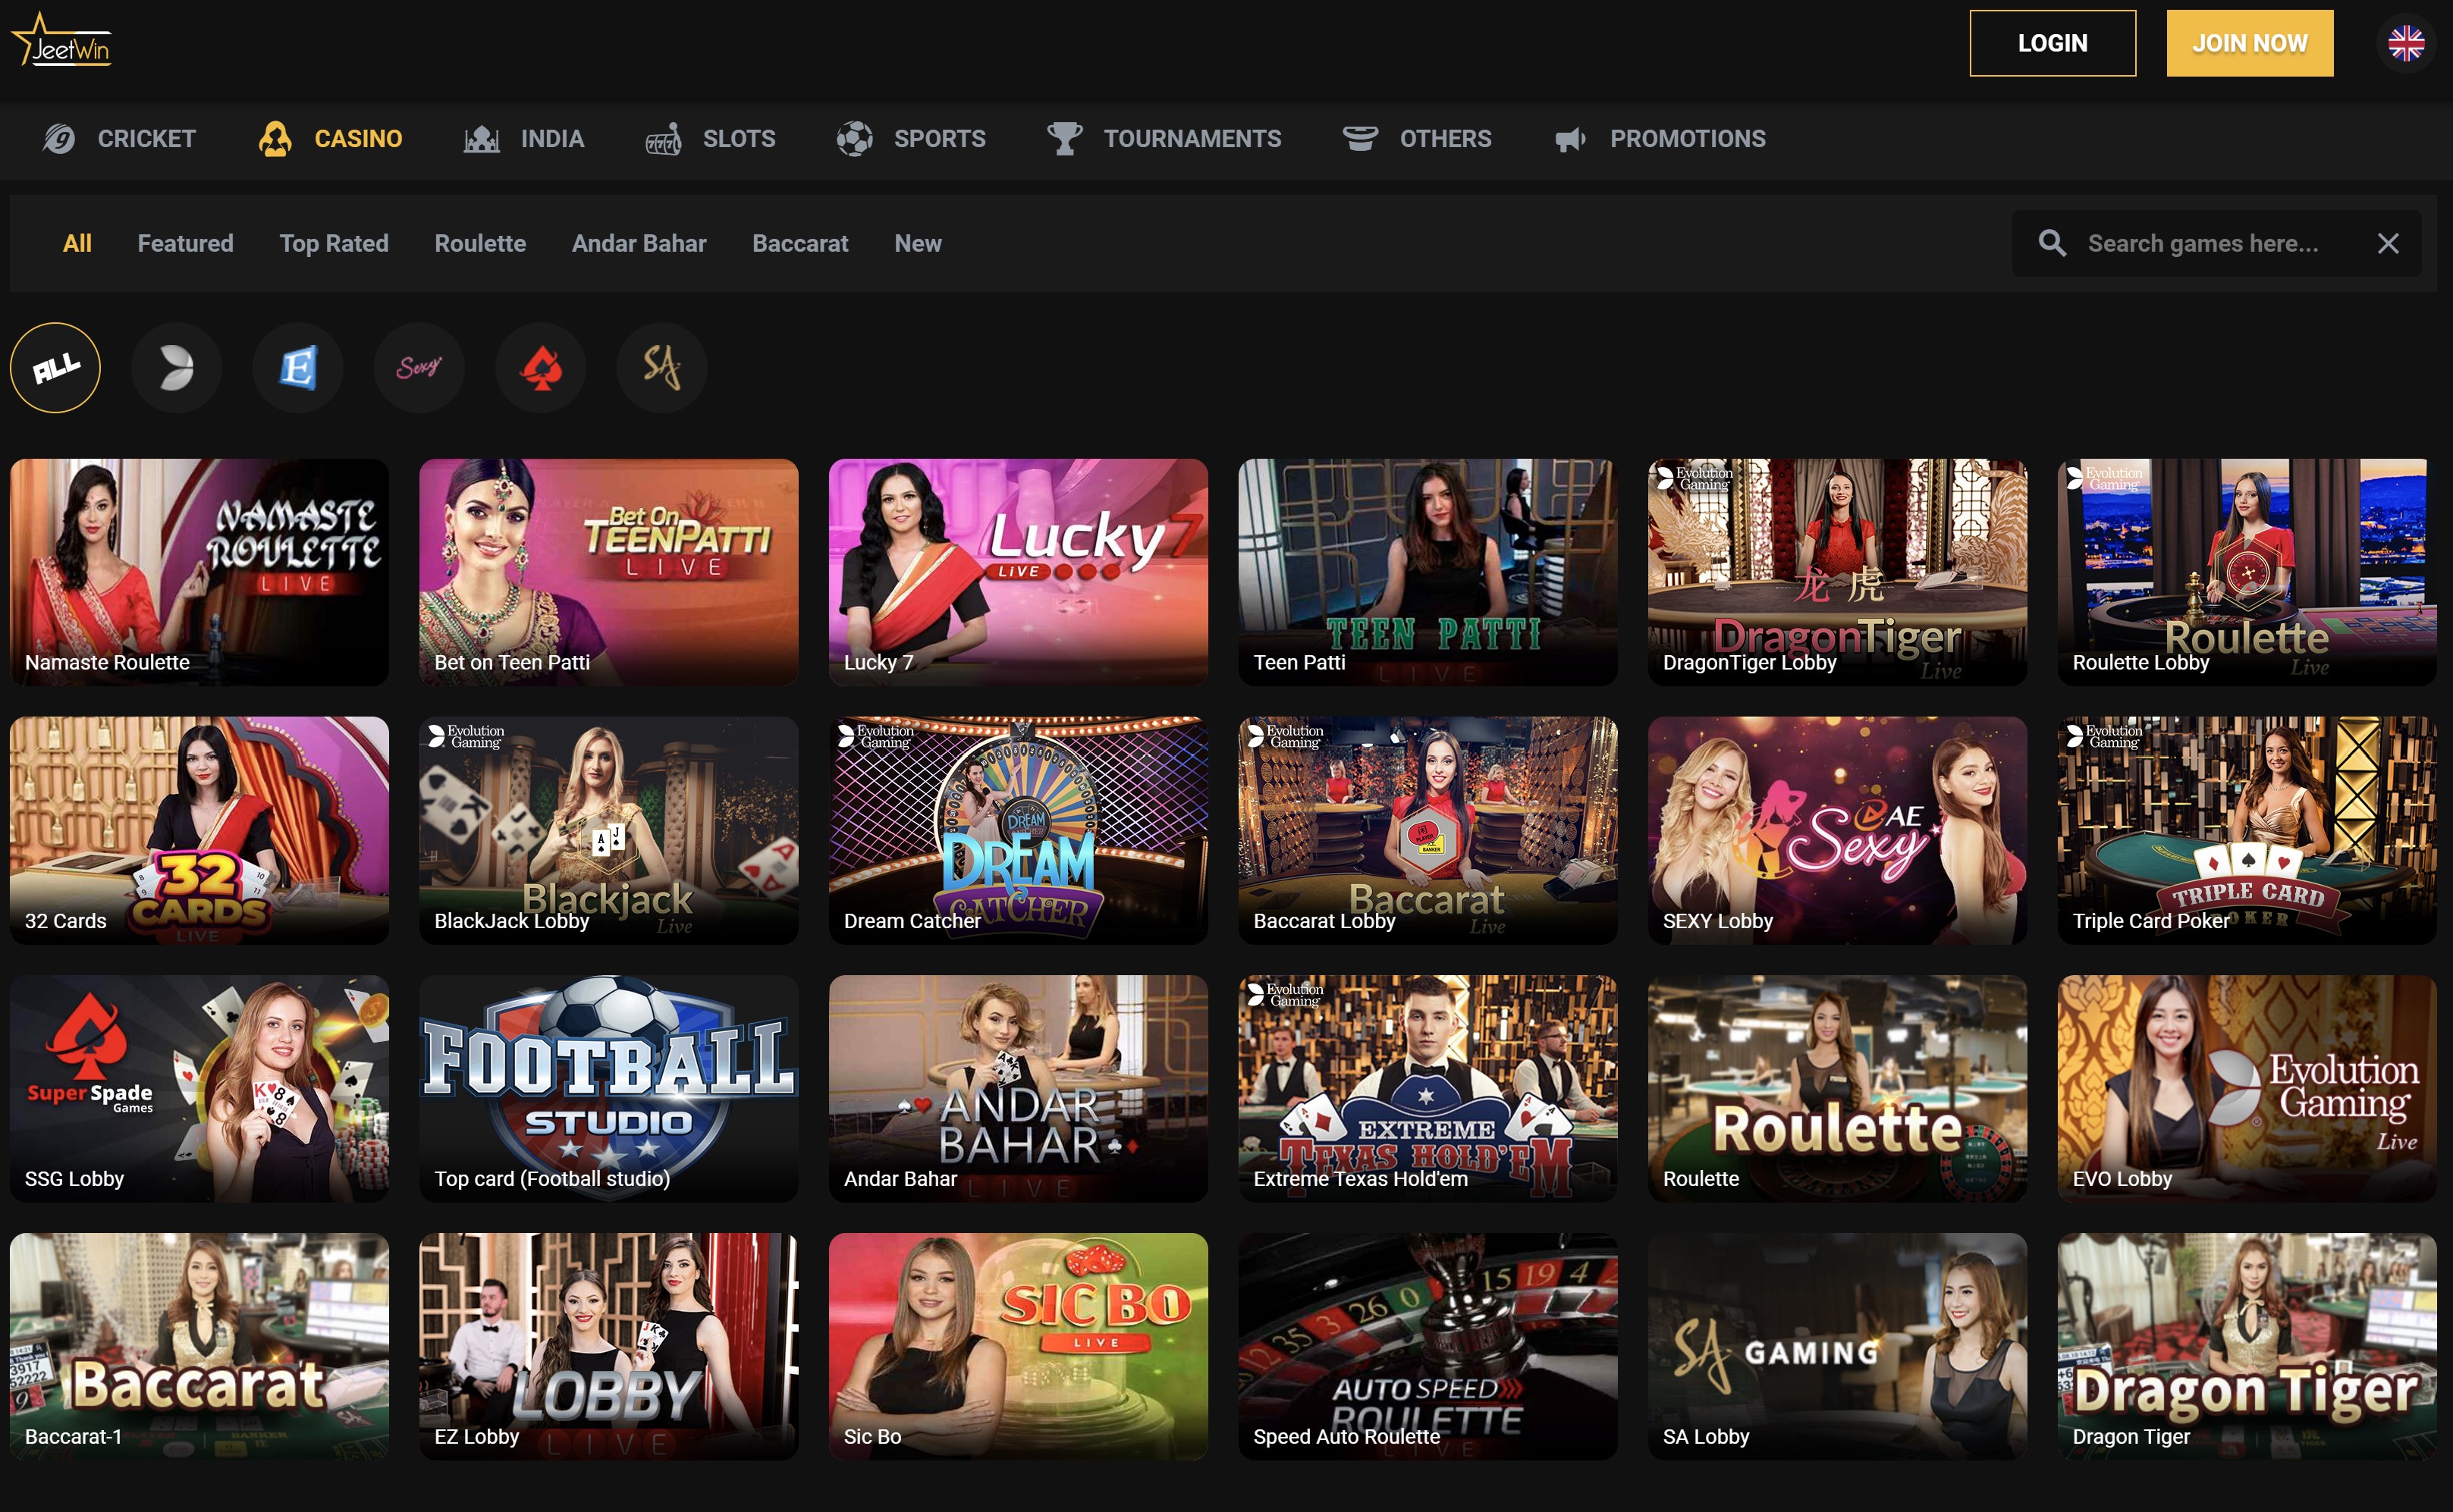The height and width of the screenshot is (1512, 2453).
Task: Click the tournaments trophy icon
Action: point(1064,138)
